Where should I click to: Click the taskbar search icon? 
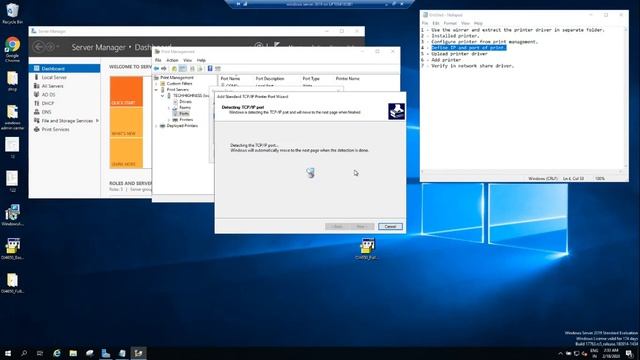[24, 353]
